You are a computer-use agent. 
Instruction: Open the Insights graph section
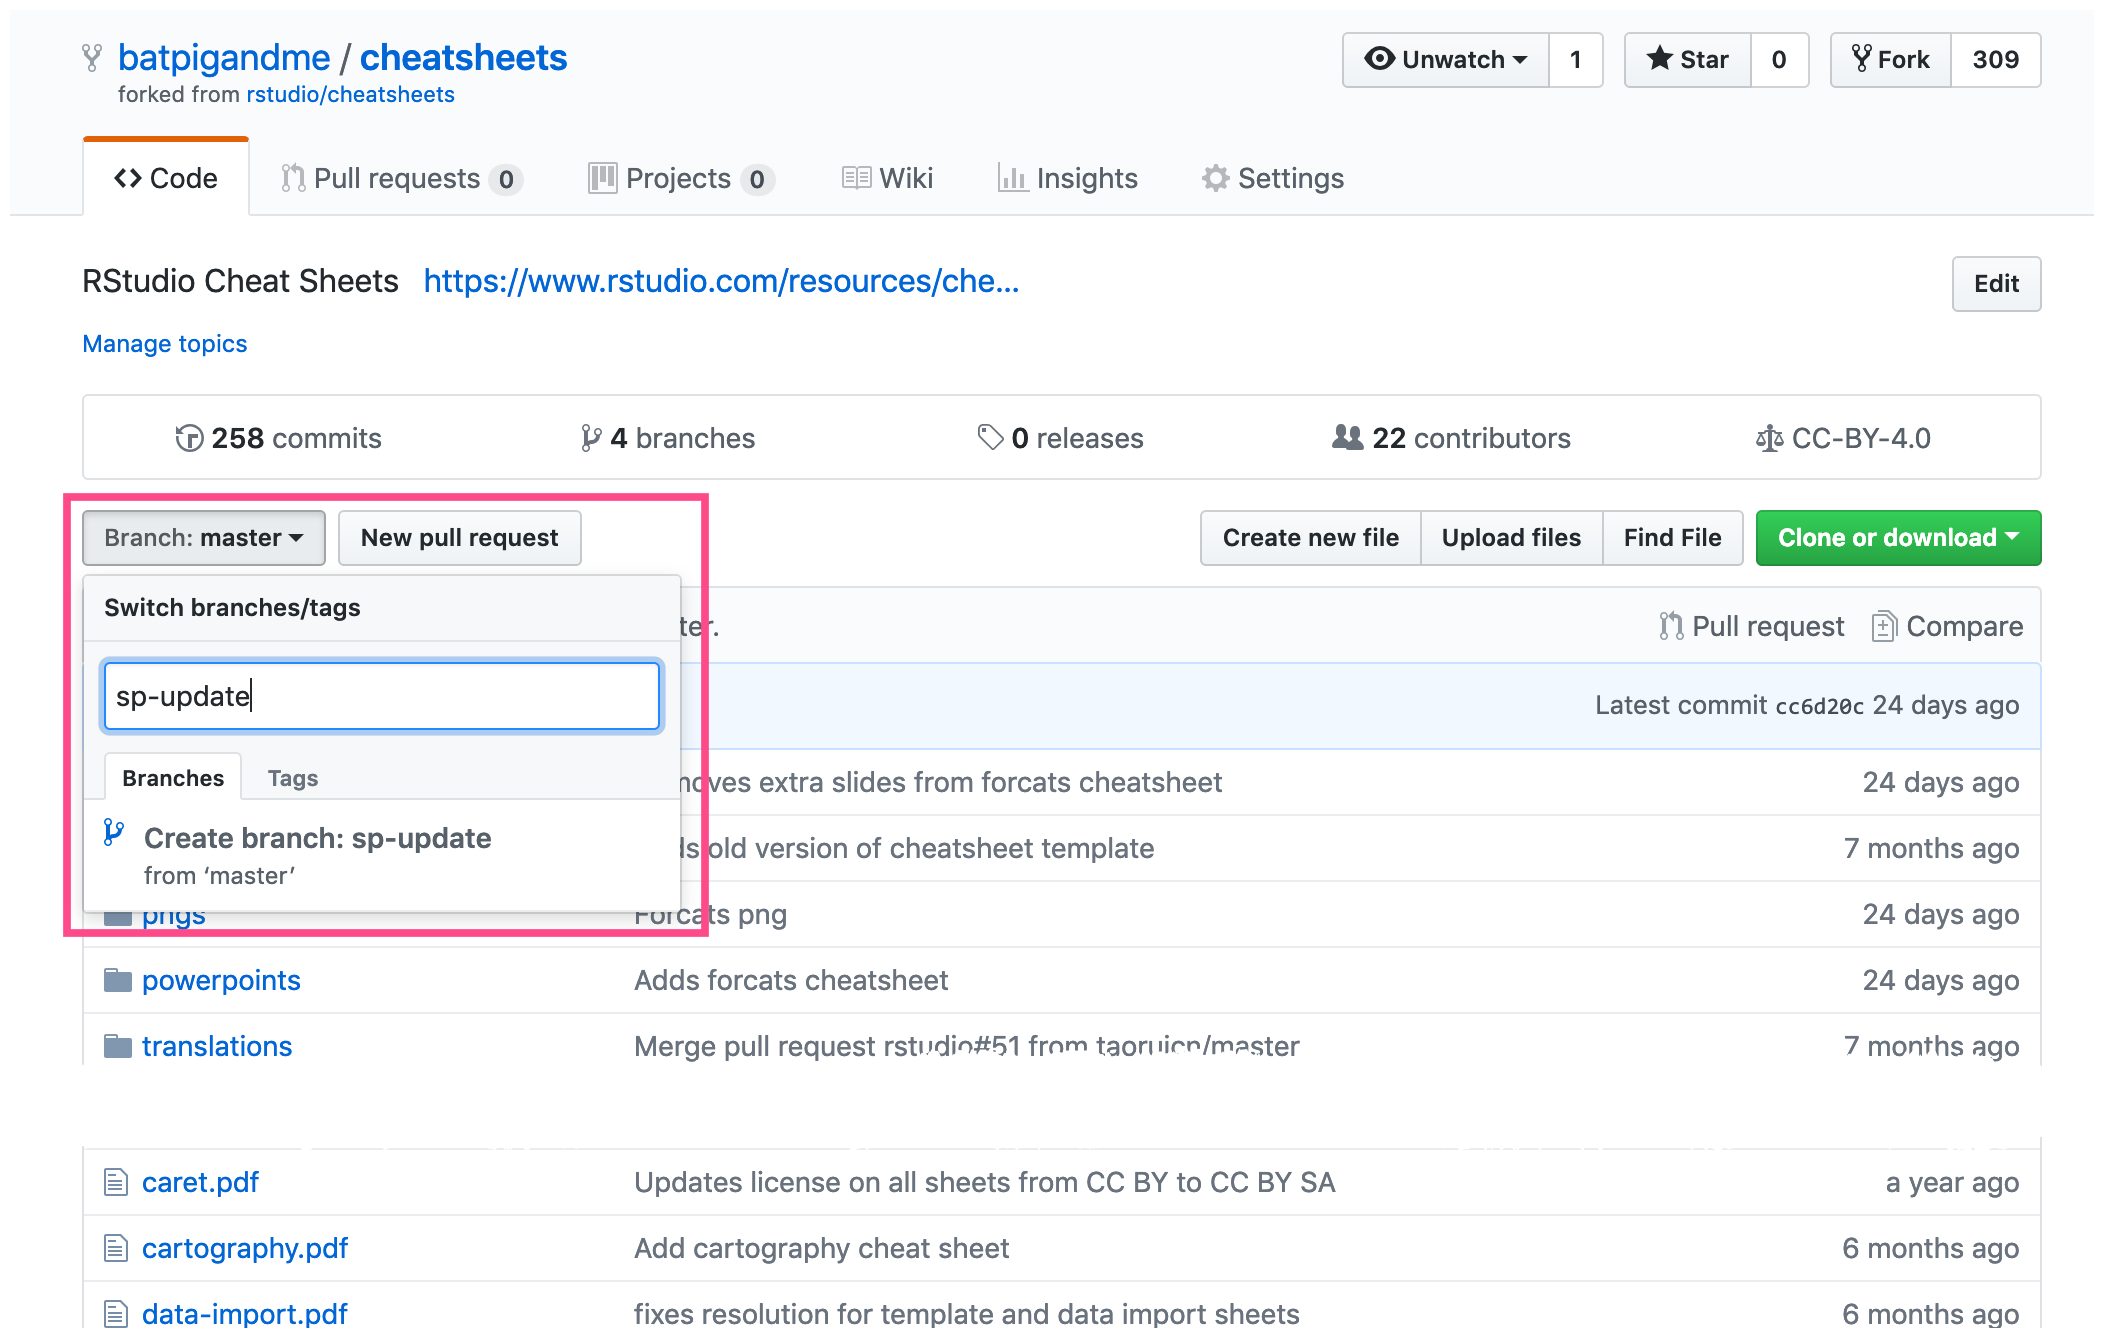pos(1086,178)
